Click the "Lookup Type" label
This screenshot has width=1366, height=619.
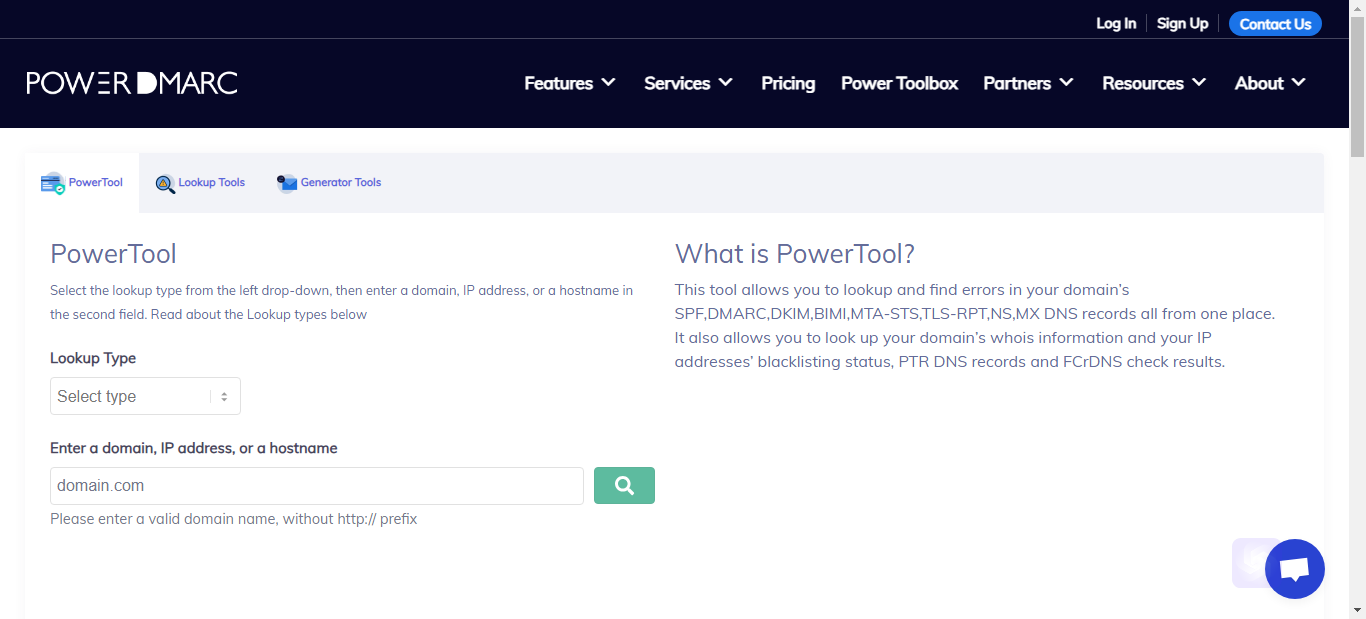pyautogui.click(x=93, y=358)
